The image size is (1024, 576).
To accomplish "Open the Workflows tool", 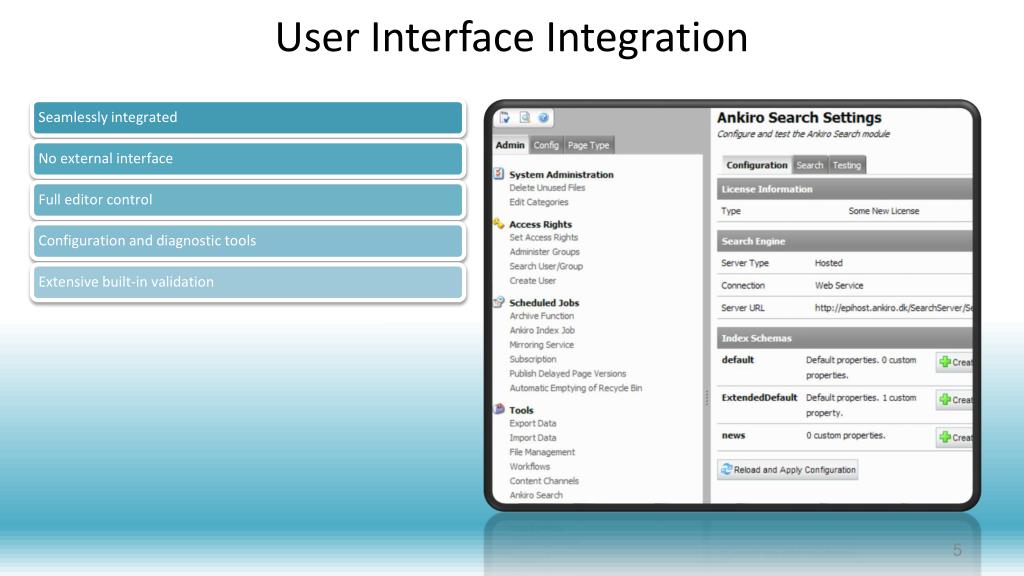I will [530, 466].
